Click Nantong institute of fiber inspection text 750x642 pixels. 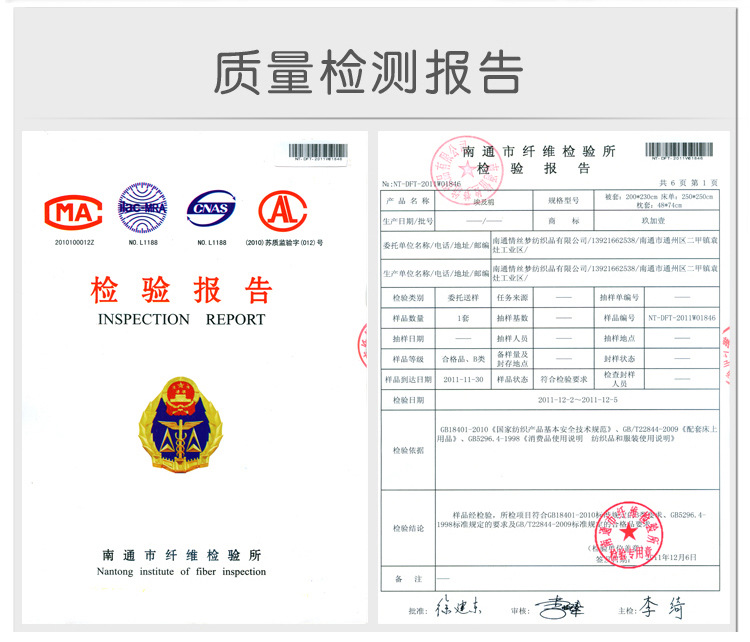pyautogui.click(x=181, y=572)
